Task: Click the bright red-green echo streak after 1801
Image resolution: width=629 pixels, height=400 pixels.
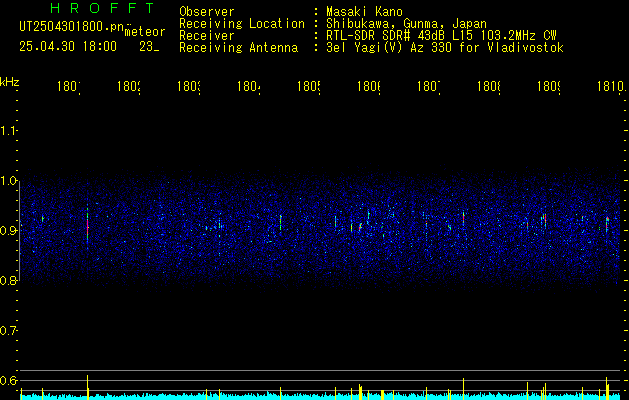Action: 87,225
